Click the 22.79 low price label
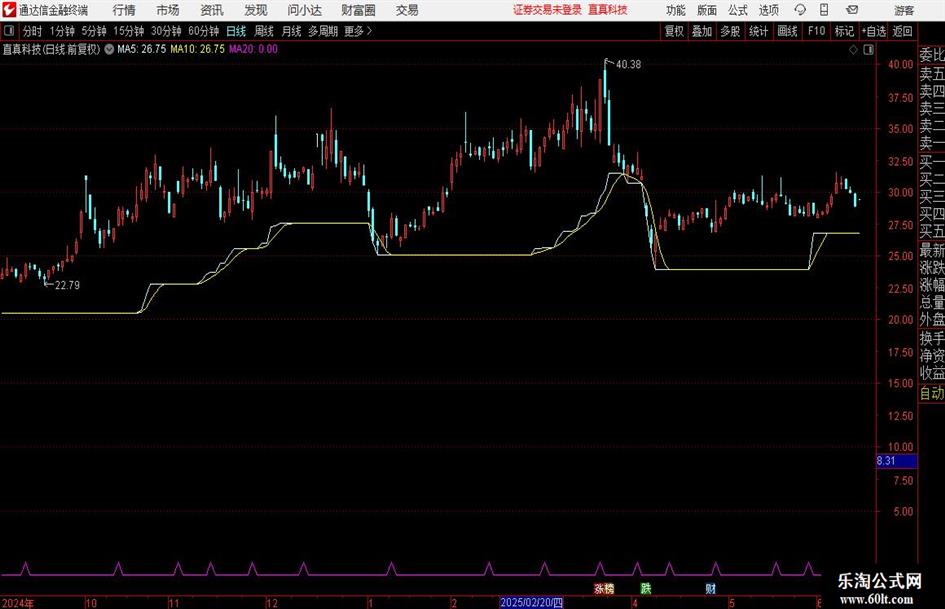 (67, 285)
